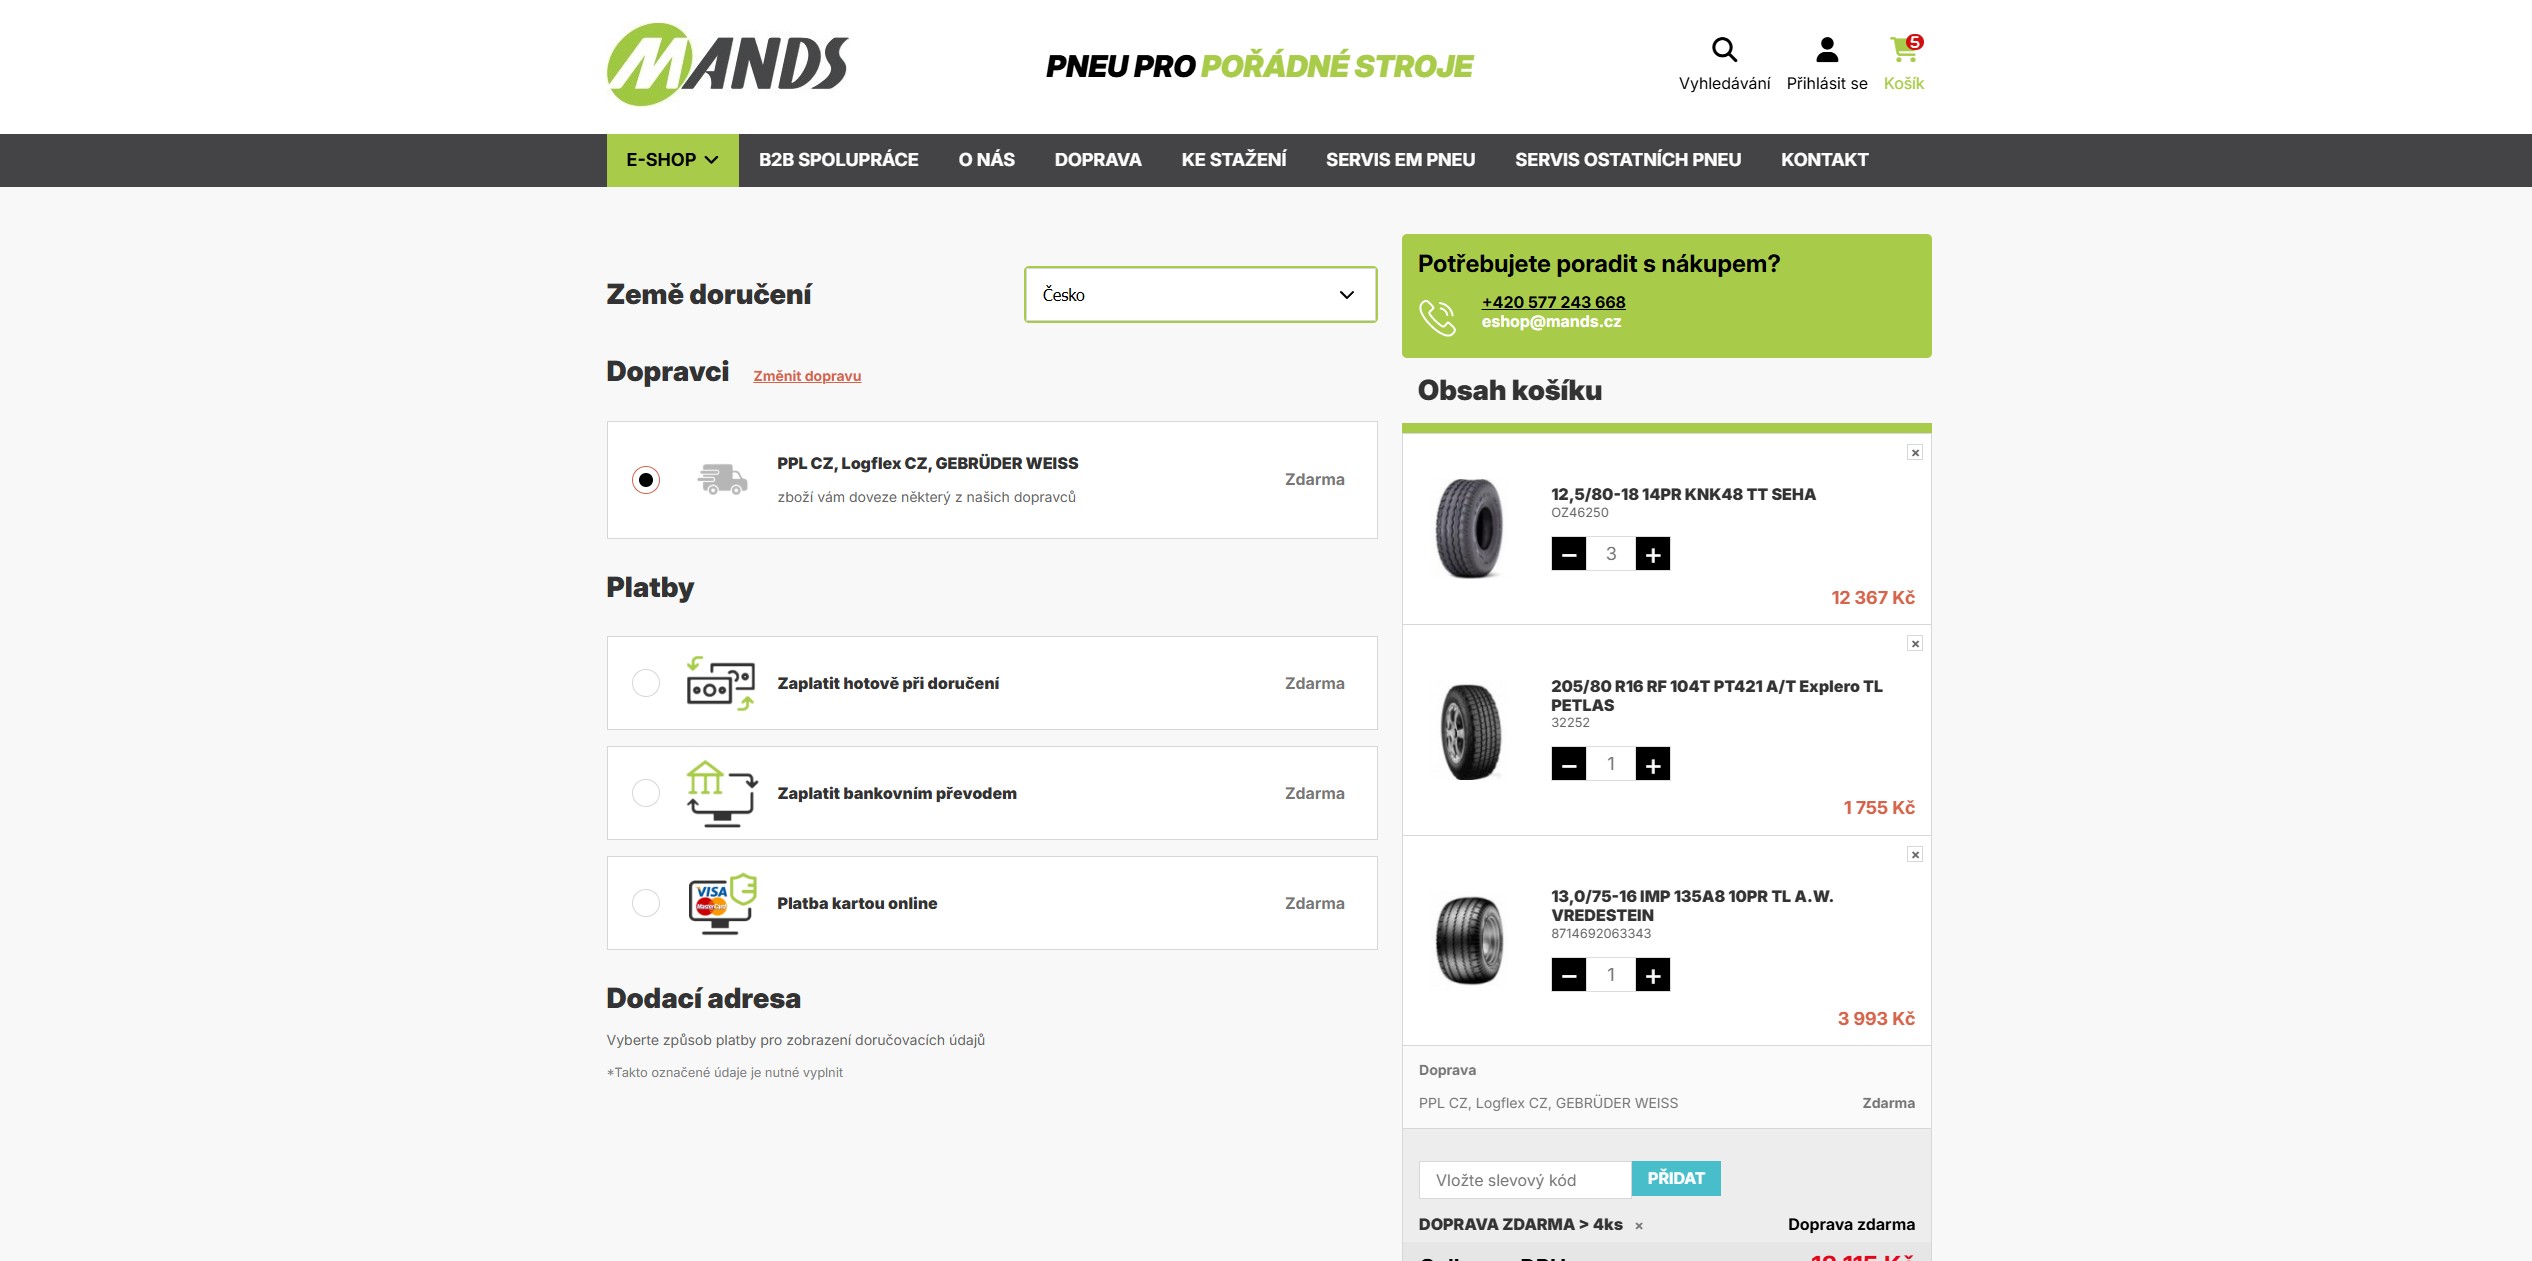Viewport: 2532px width, 1261px height.
Task: Go to the KONTAKT page
Action: [1824, 160]
